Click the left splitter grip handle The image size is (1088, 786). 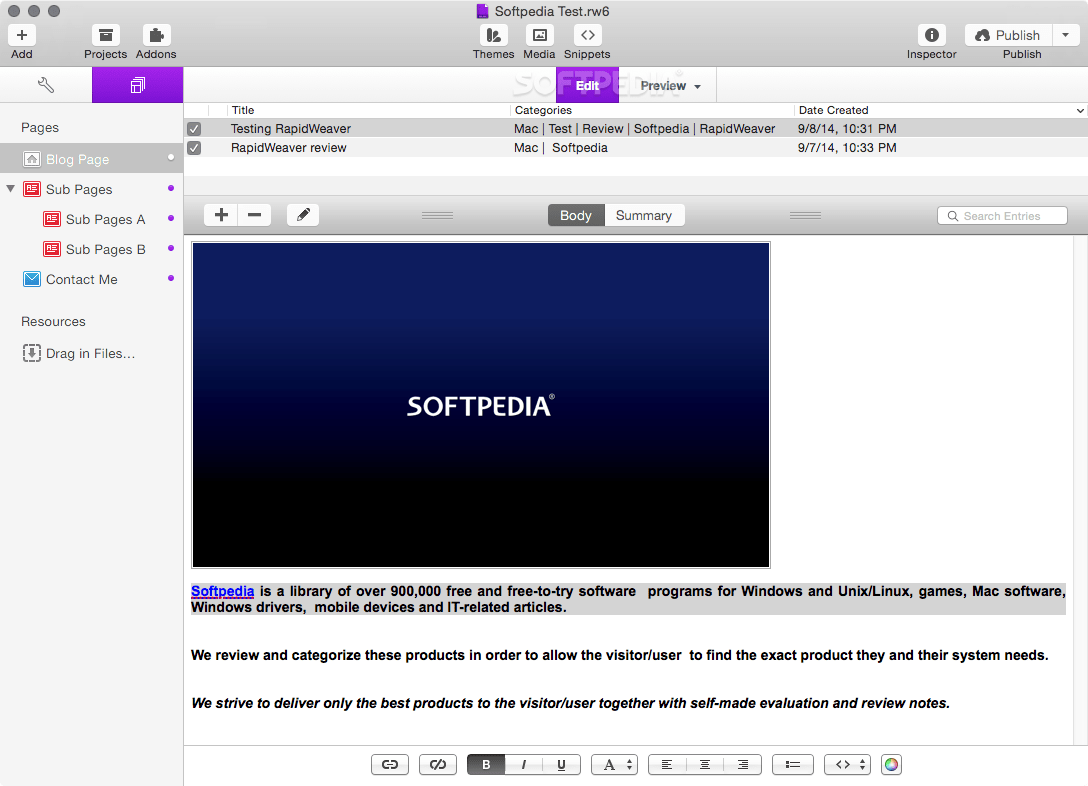coord(437,216)
